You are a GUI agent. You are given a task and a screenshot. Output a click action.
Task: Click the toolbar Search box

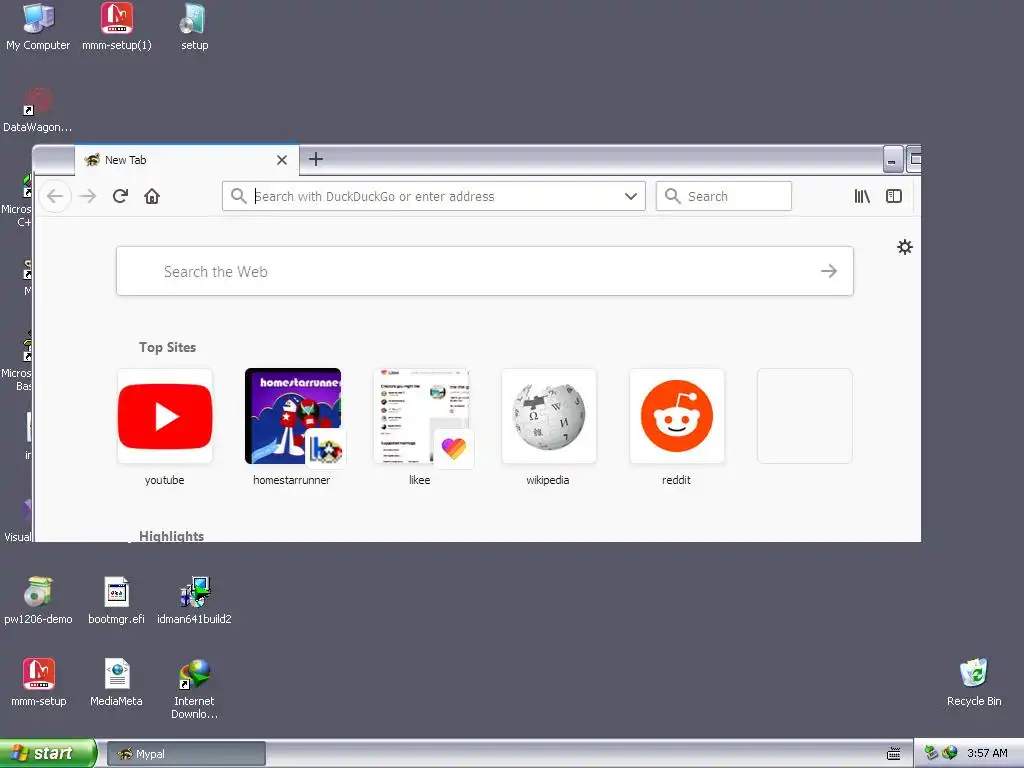click(724, 196)
